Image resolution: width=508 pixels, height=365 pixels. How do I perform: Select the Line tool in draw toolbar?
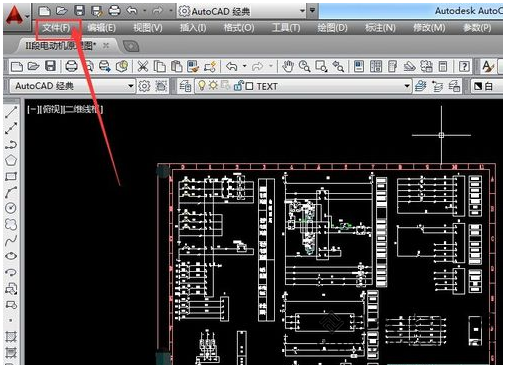pyautogui.click(x=11, y=112)
